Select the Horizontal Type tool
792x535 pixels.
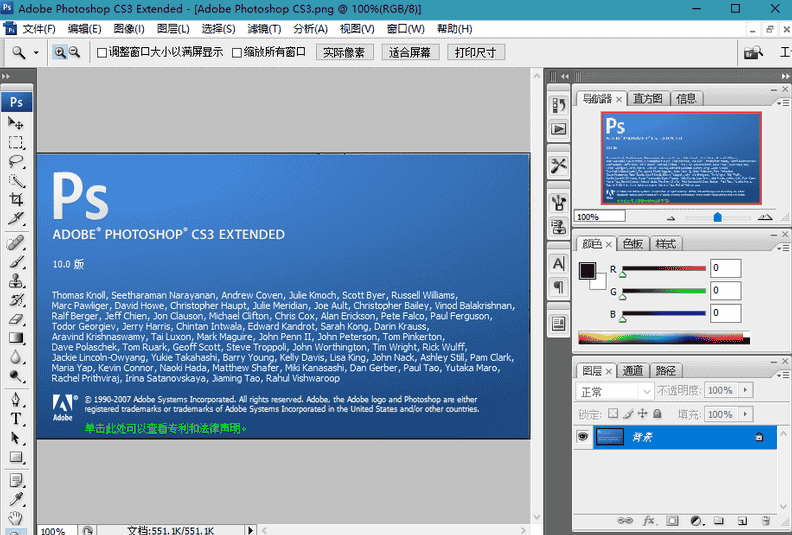(16, 418)
